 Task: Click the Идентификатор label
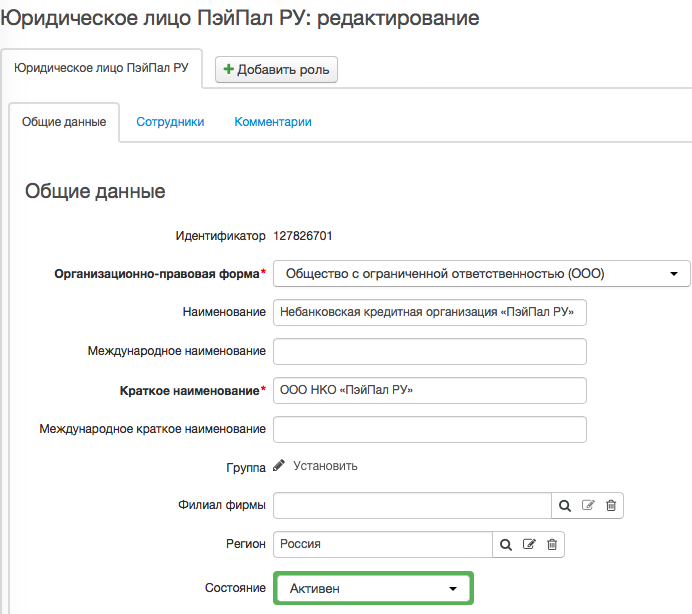[x=220, y=236]
